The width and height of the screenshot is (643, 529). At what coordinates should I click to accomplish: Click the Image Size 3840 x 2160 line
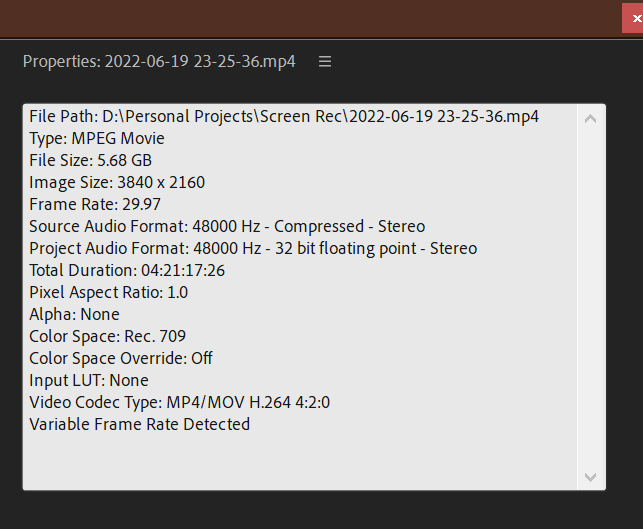click(x=117, y=182)
